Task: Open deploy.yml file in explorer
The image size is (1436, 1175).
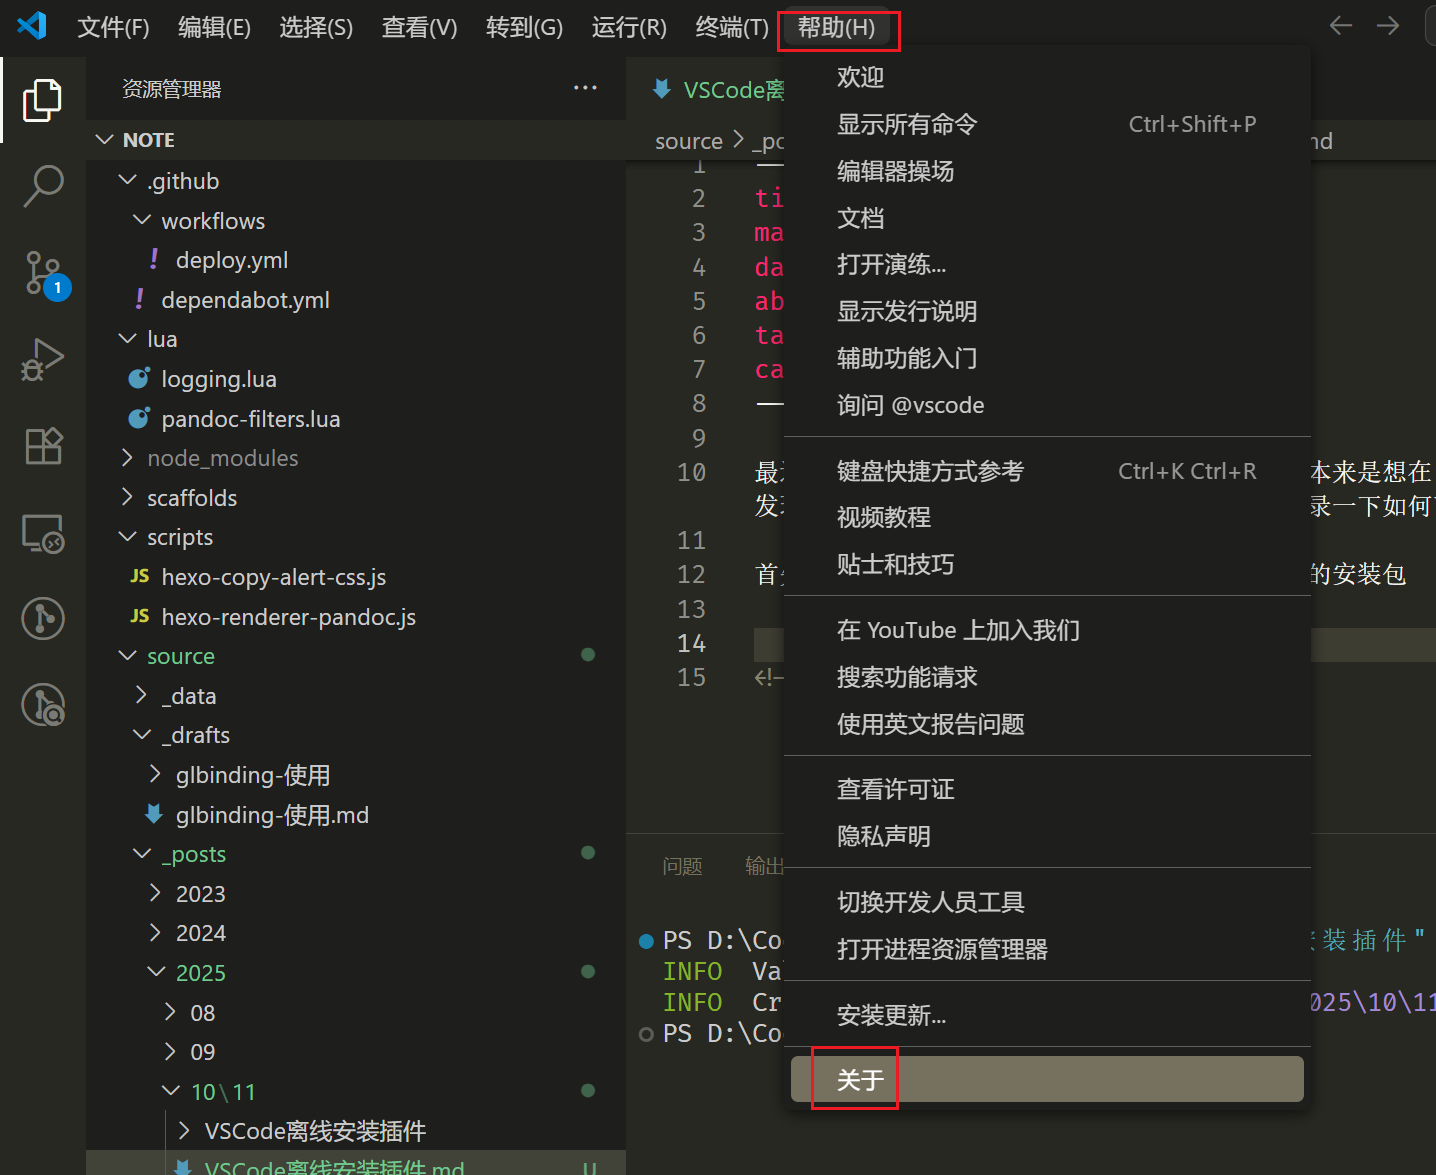Action: 231,260
